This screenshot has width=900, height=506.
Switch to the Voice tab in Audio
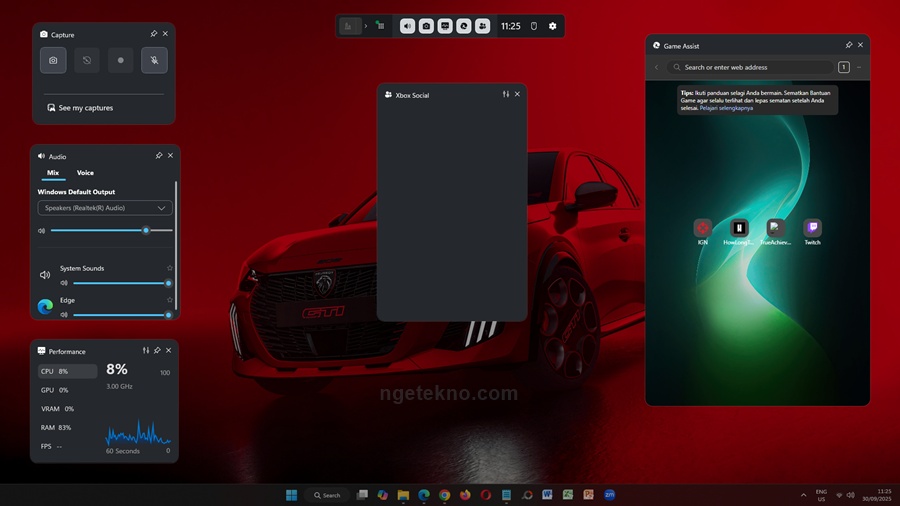[x=85, y=173]
